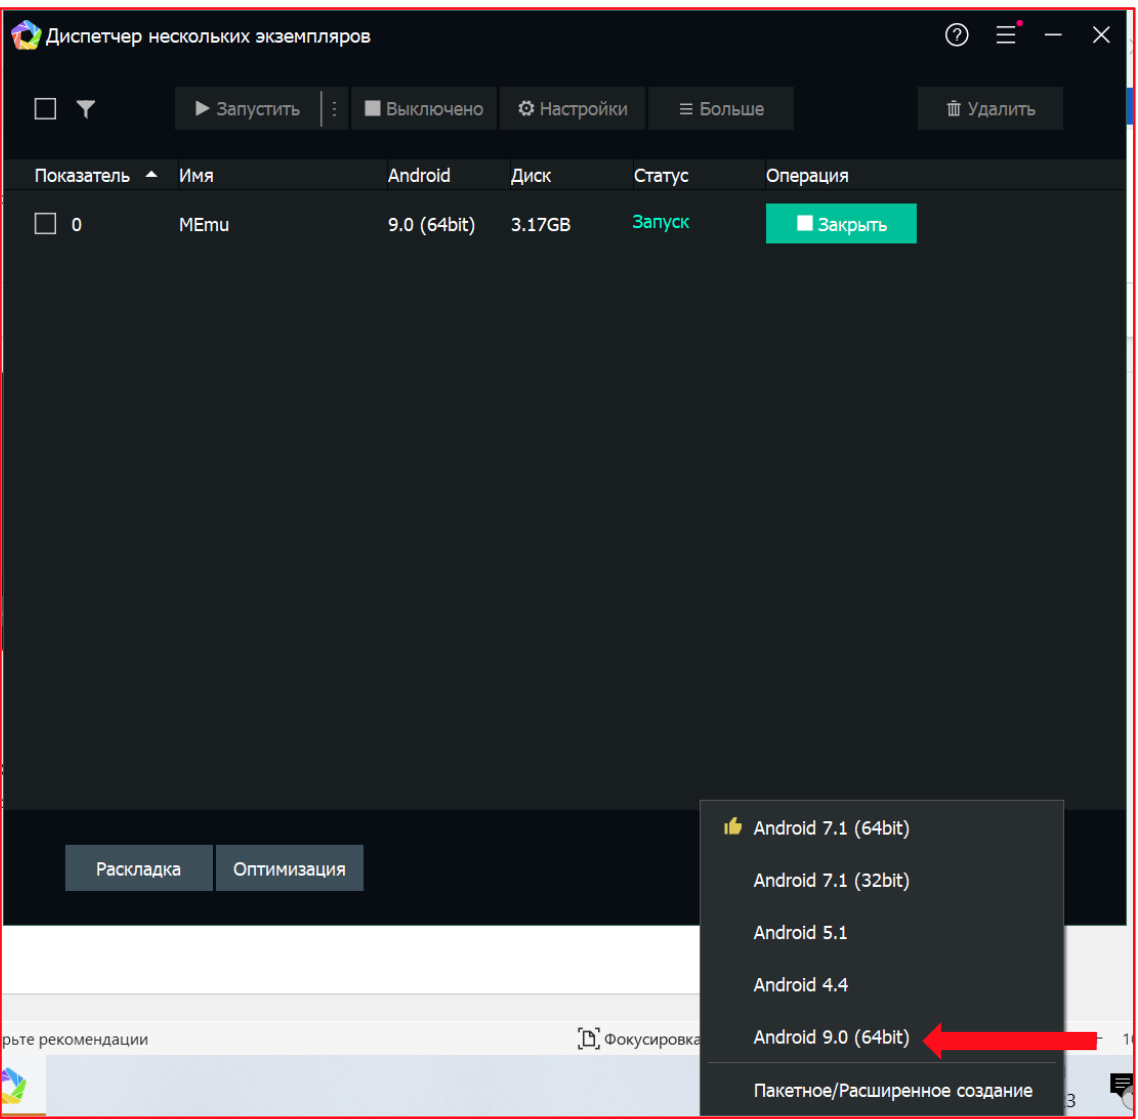The image size is (1138, 1120).
Task: Click the Оптимизация button
Action: [289, 869]
